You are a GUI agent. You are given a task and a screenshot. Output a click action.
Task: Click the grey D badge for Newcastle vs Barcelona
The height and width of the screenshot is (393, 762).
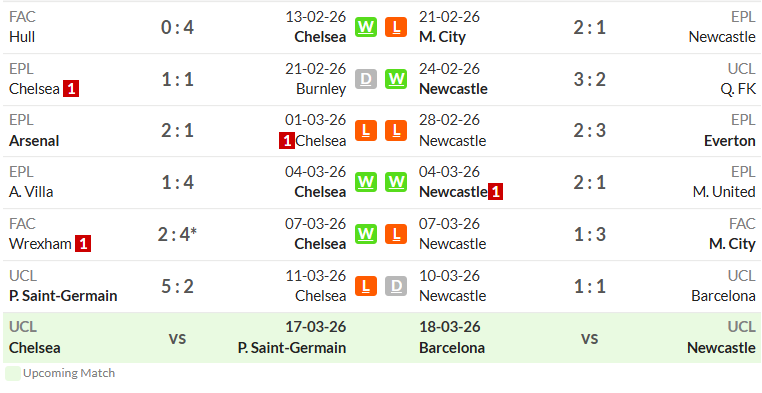tap(396, 286)
